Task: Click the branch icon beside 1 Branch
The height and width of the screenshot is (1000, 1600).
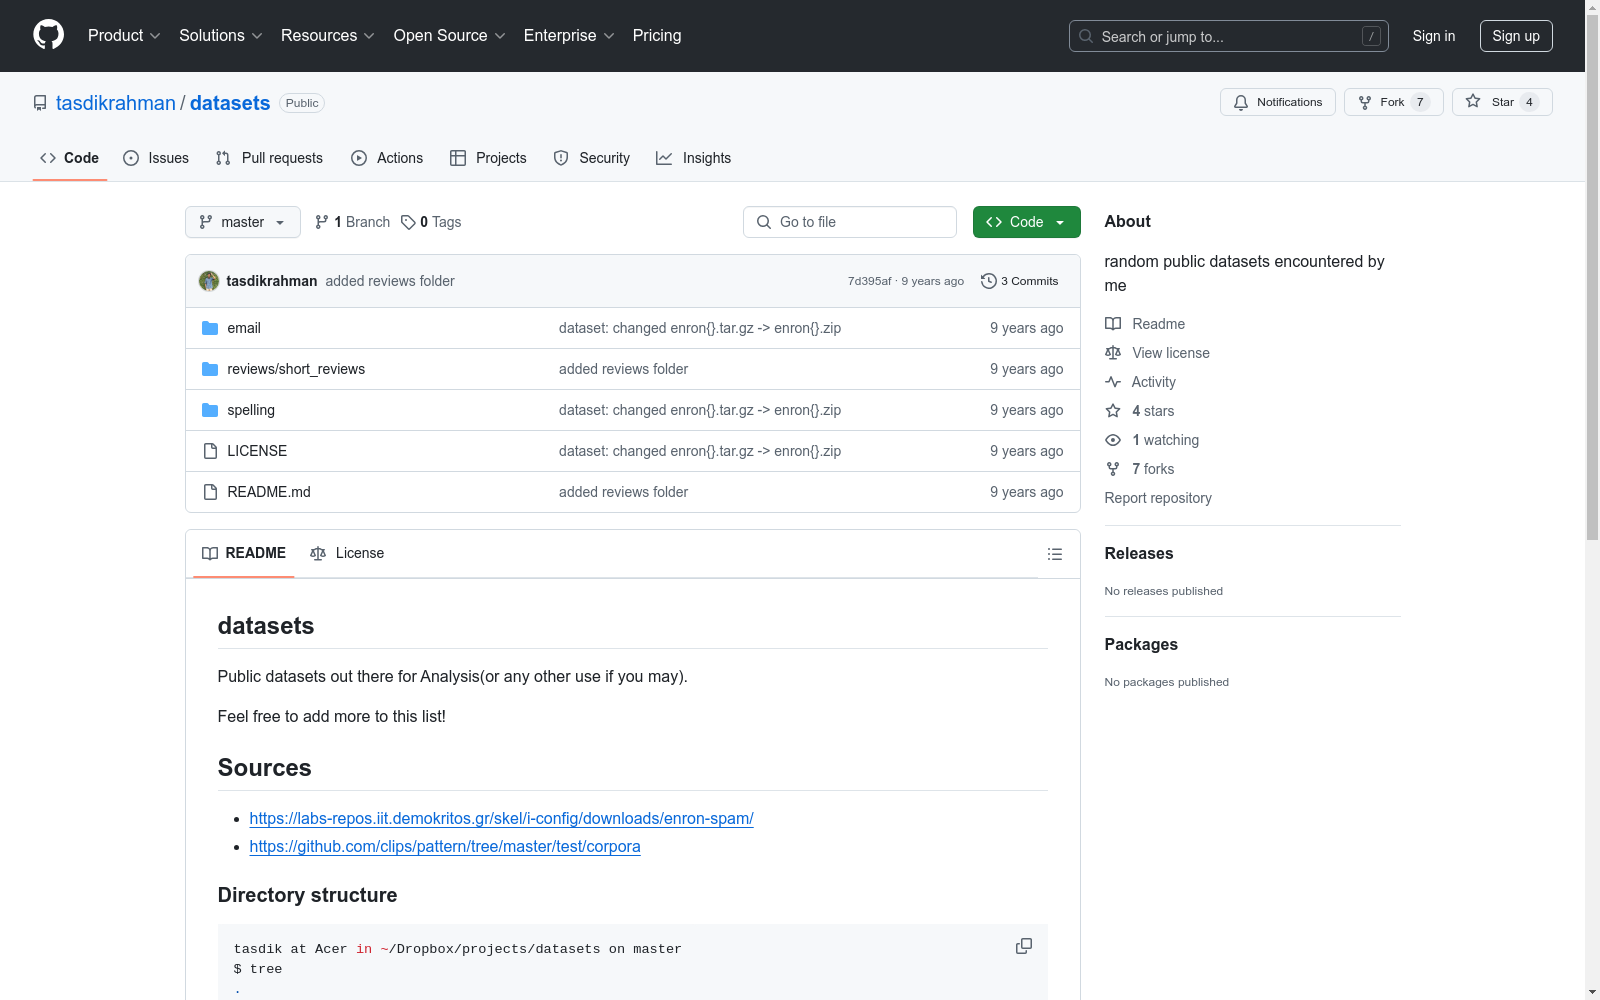Action: (322, 222)
